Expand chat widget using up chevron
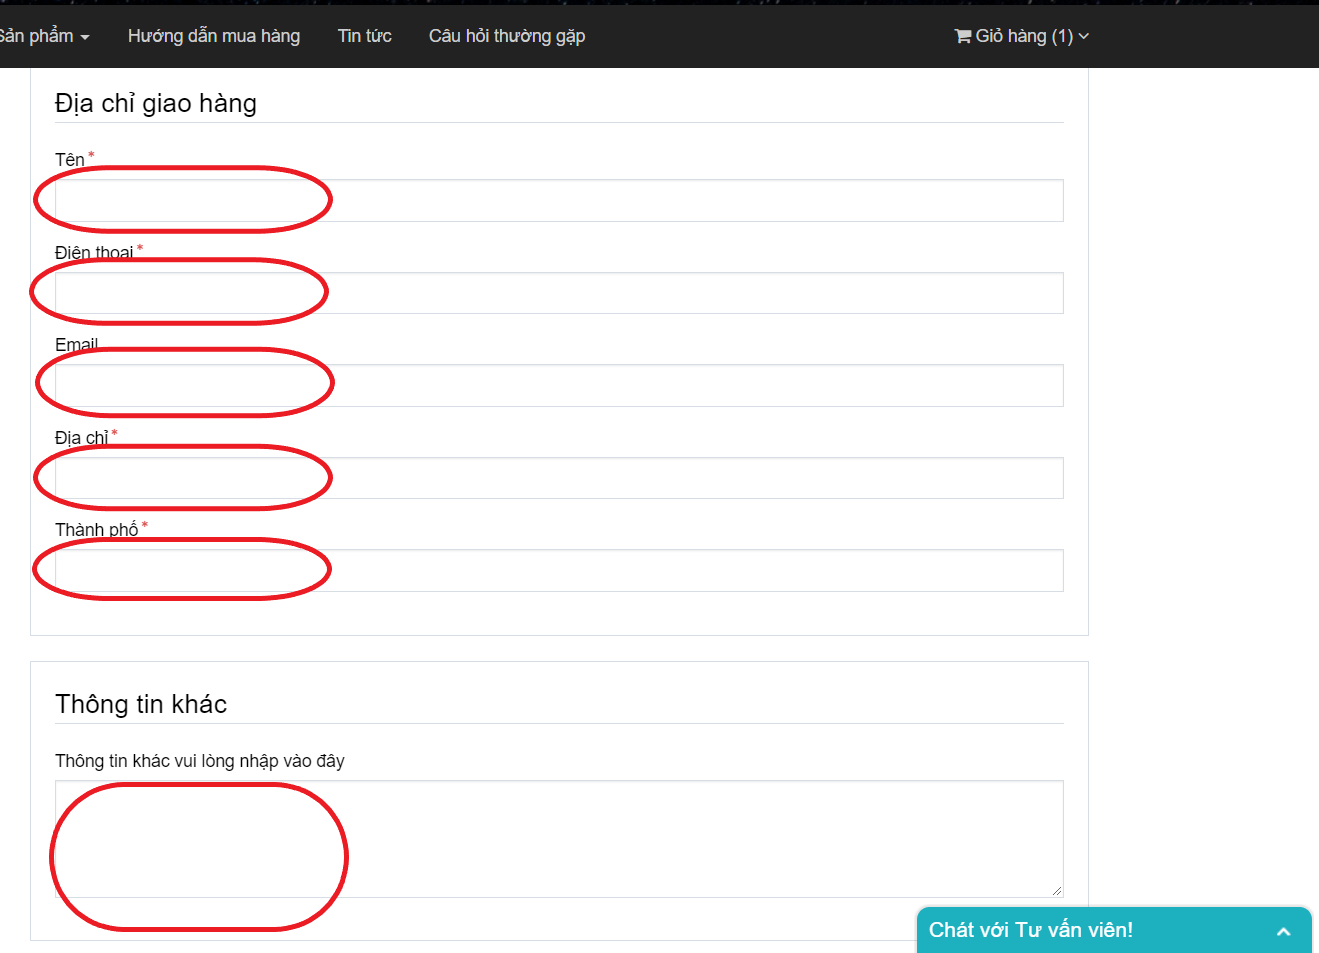The width and height of the screenshot is (1319, 953). (1284, 931)
